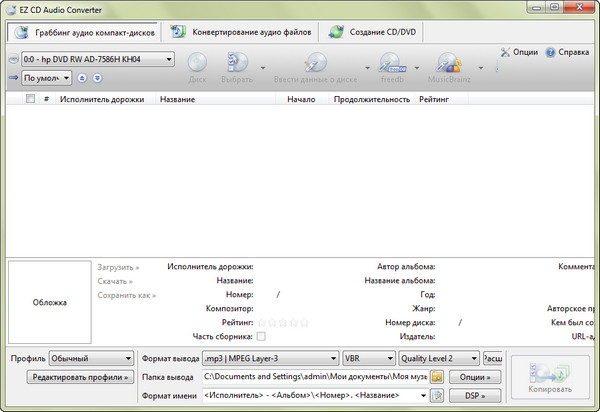Viewport: 600px width, 412px height.
Task: Open the Quality Level 2 dropdown
Action: click(439, 358)
